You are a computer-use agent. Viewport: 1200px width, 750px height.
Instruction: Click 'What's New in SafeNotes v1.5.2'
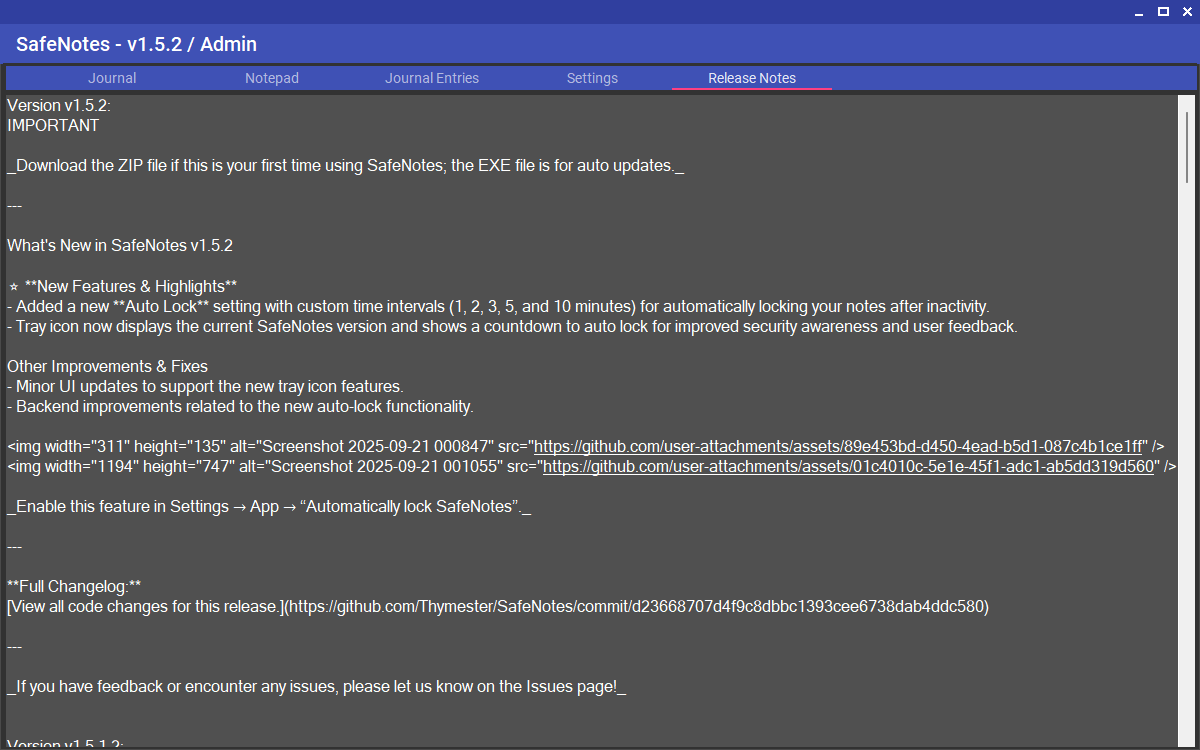pos(120,245)
